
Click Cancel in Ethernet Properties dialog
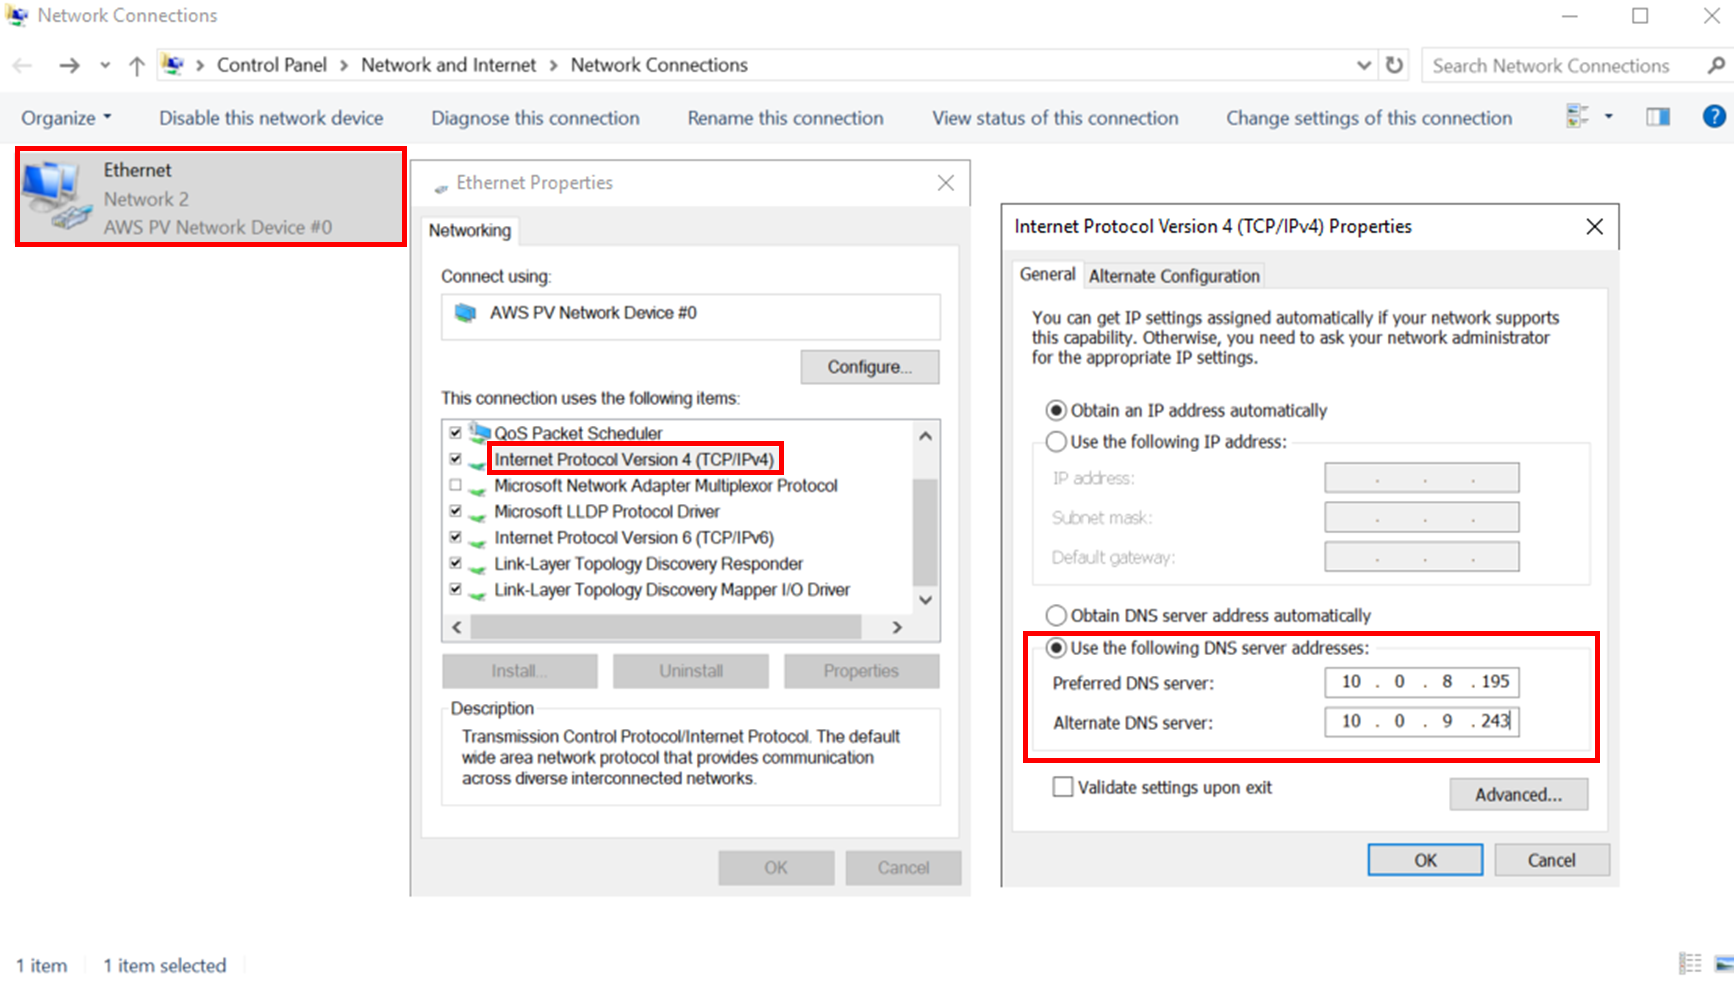pos(903,868)
